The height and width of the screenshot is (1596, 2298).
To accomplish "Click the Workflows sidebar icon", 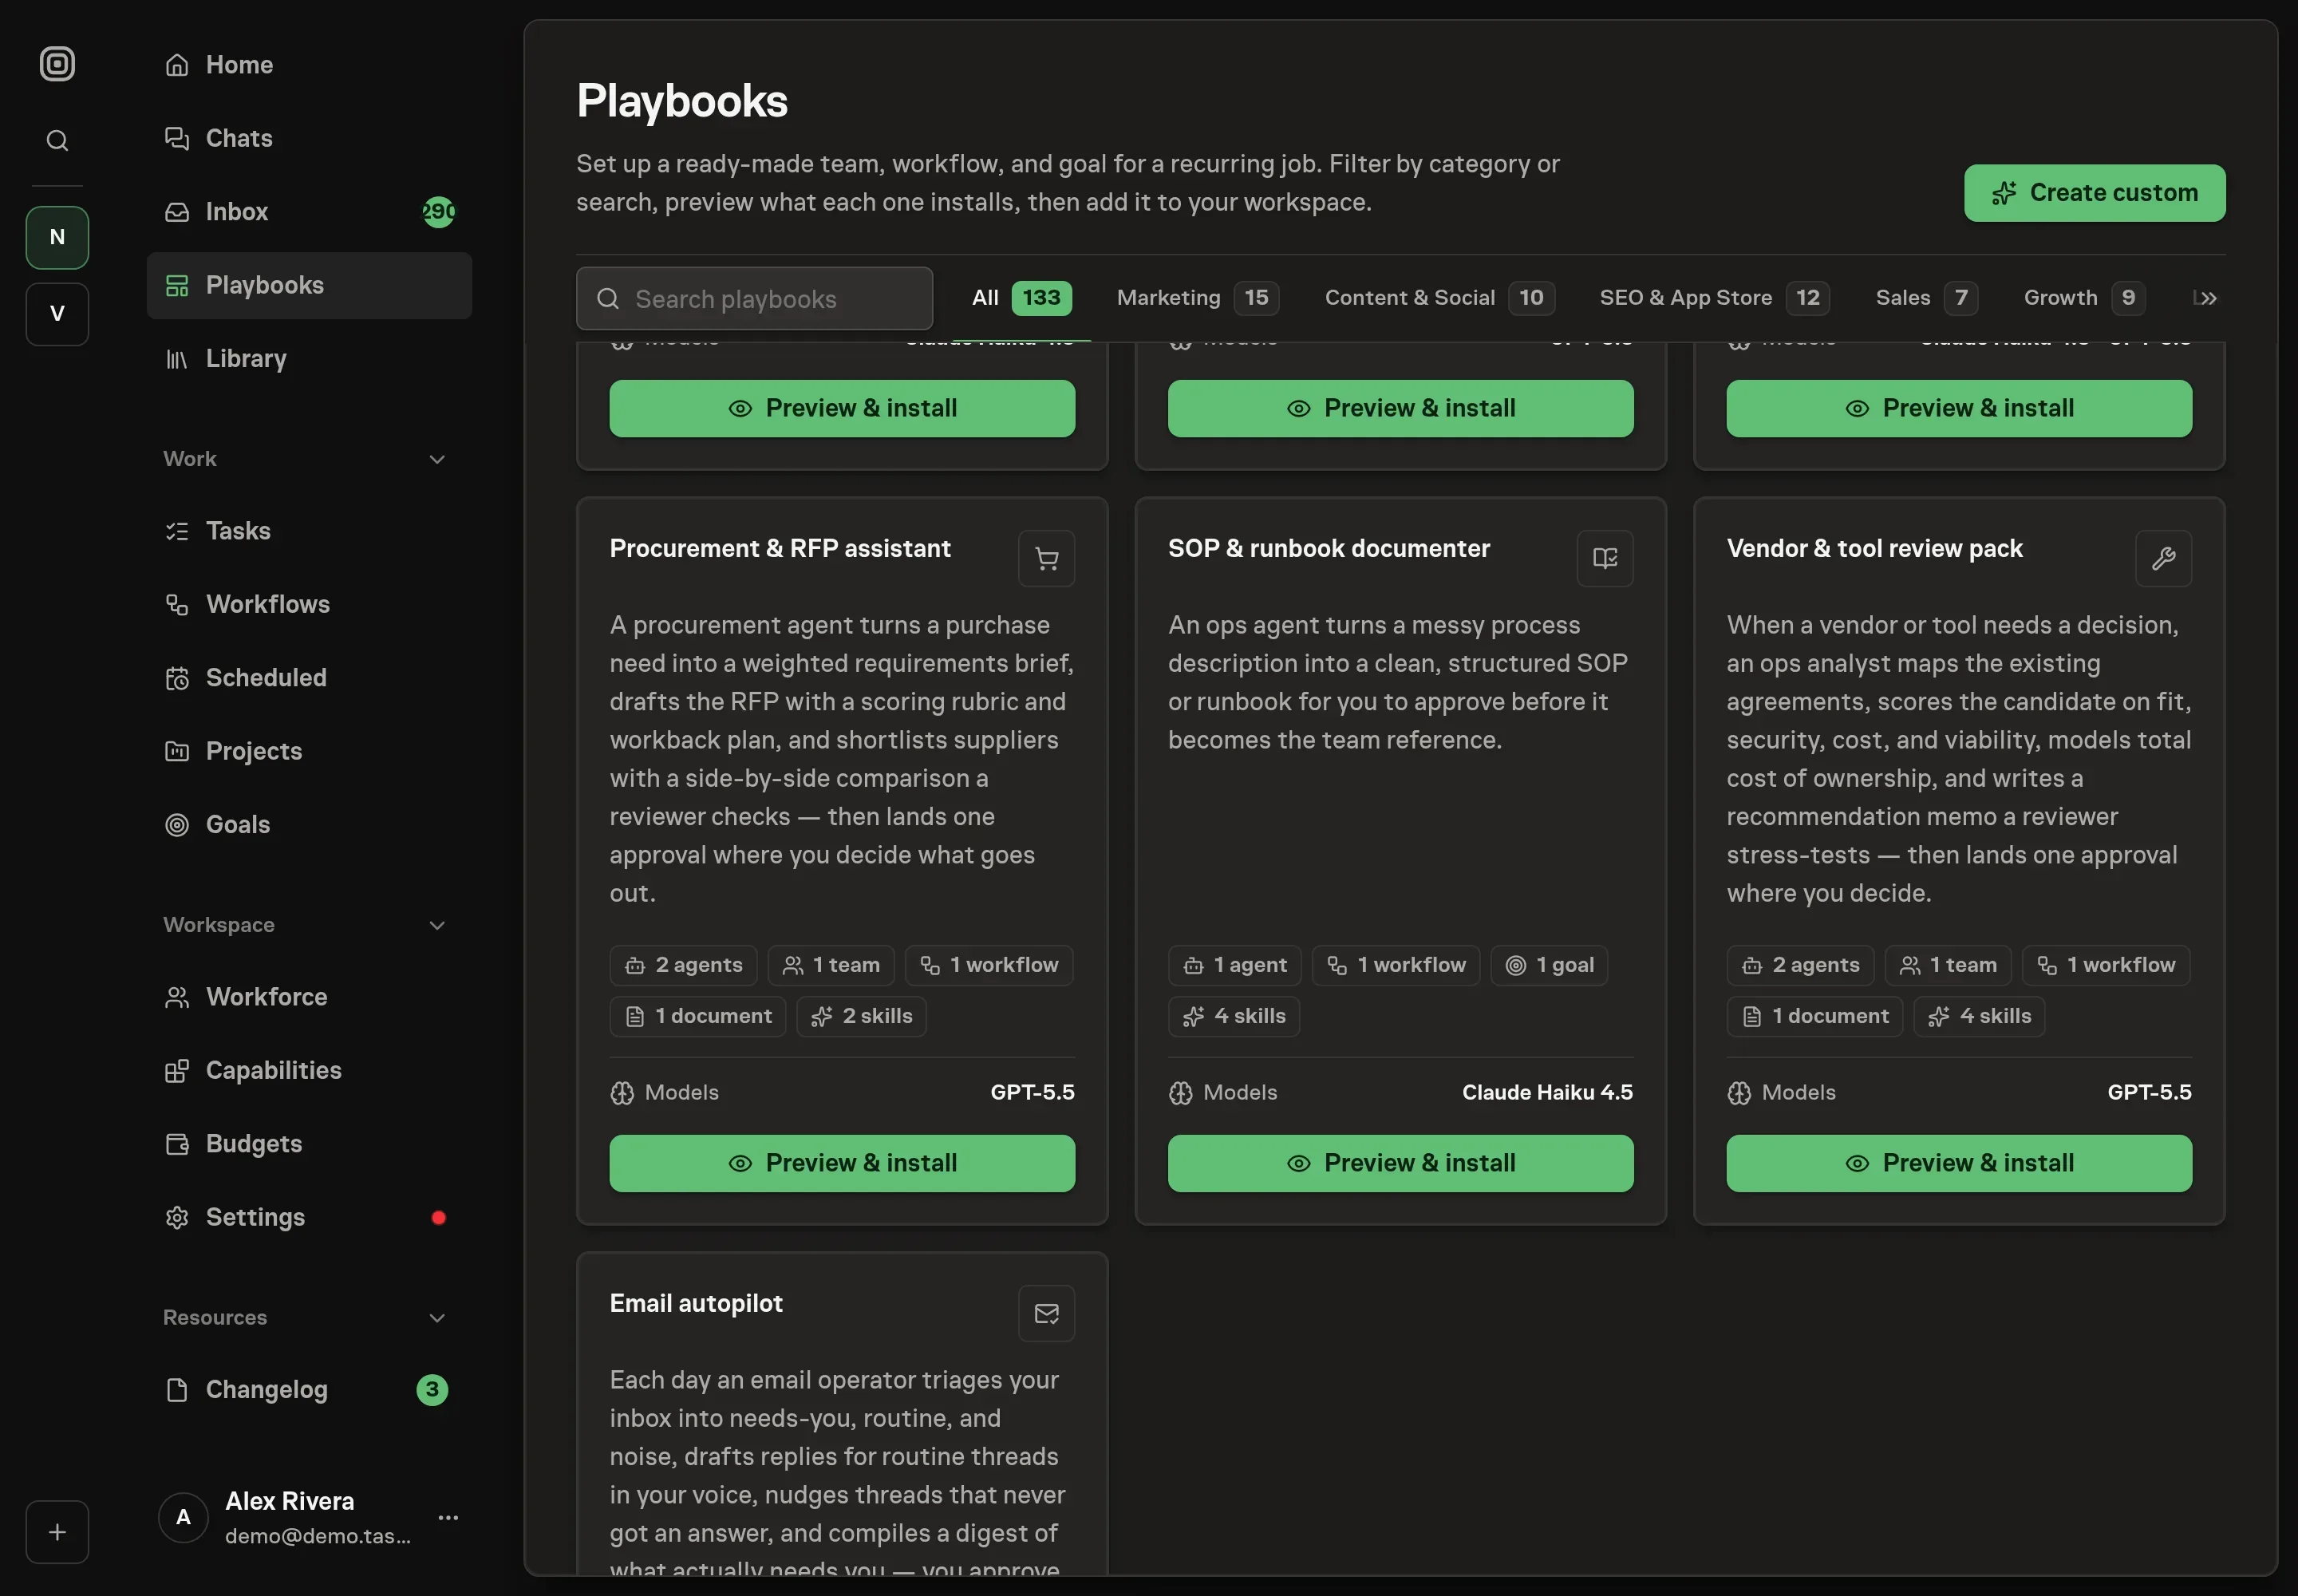I will (177, 605).
